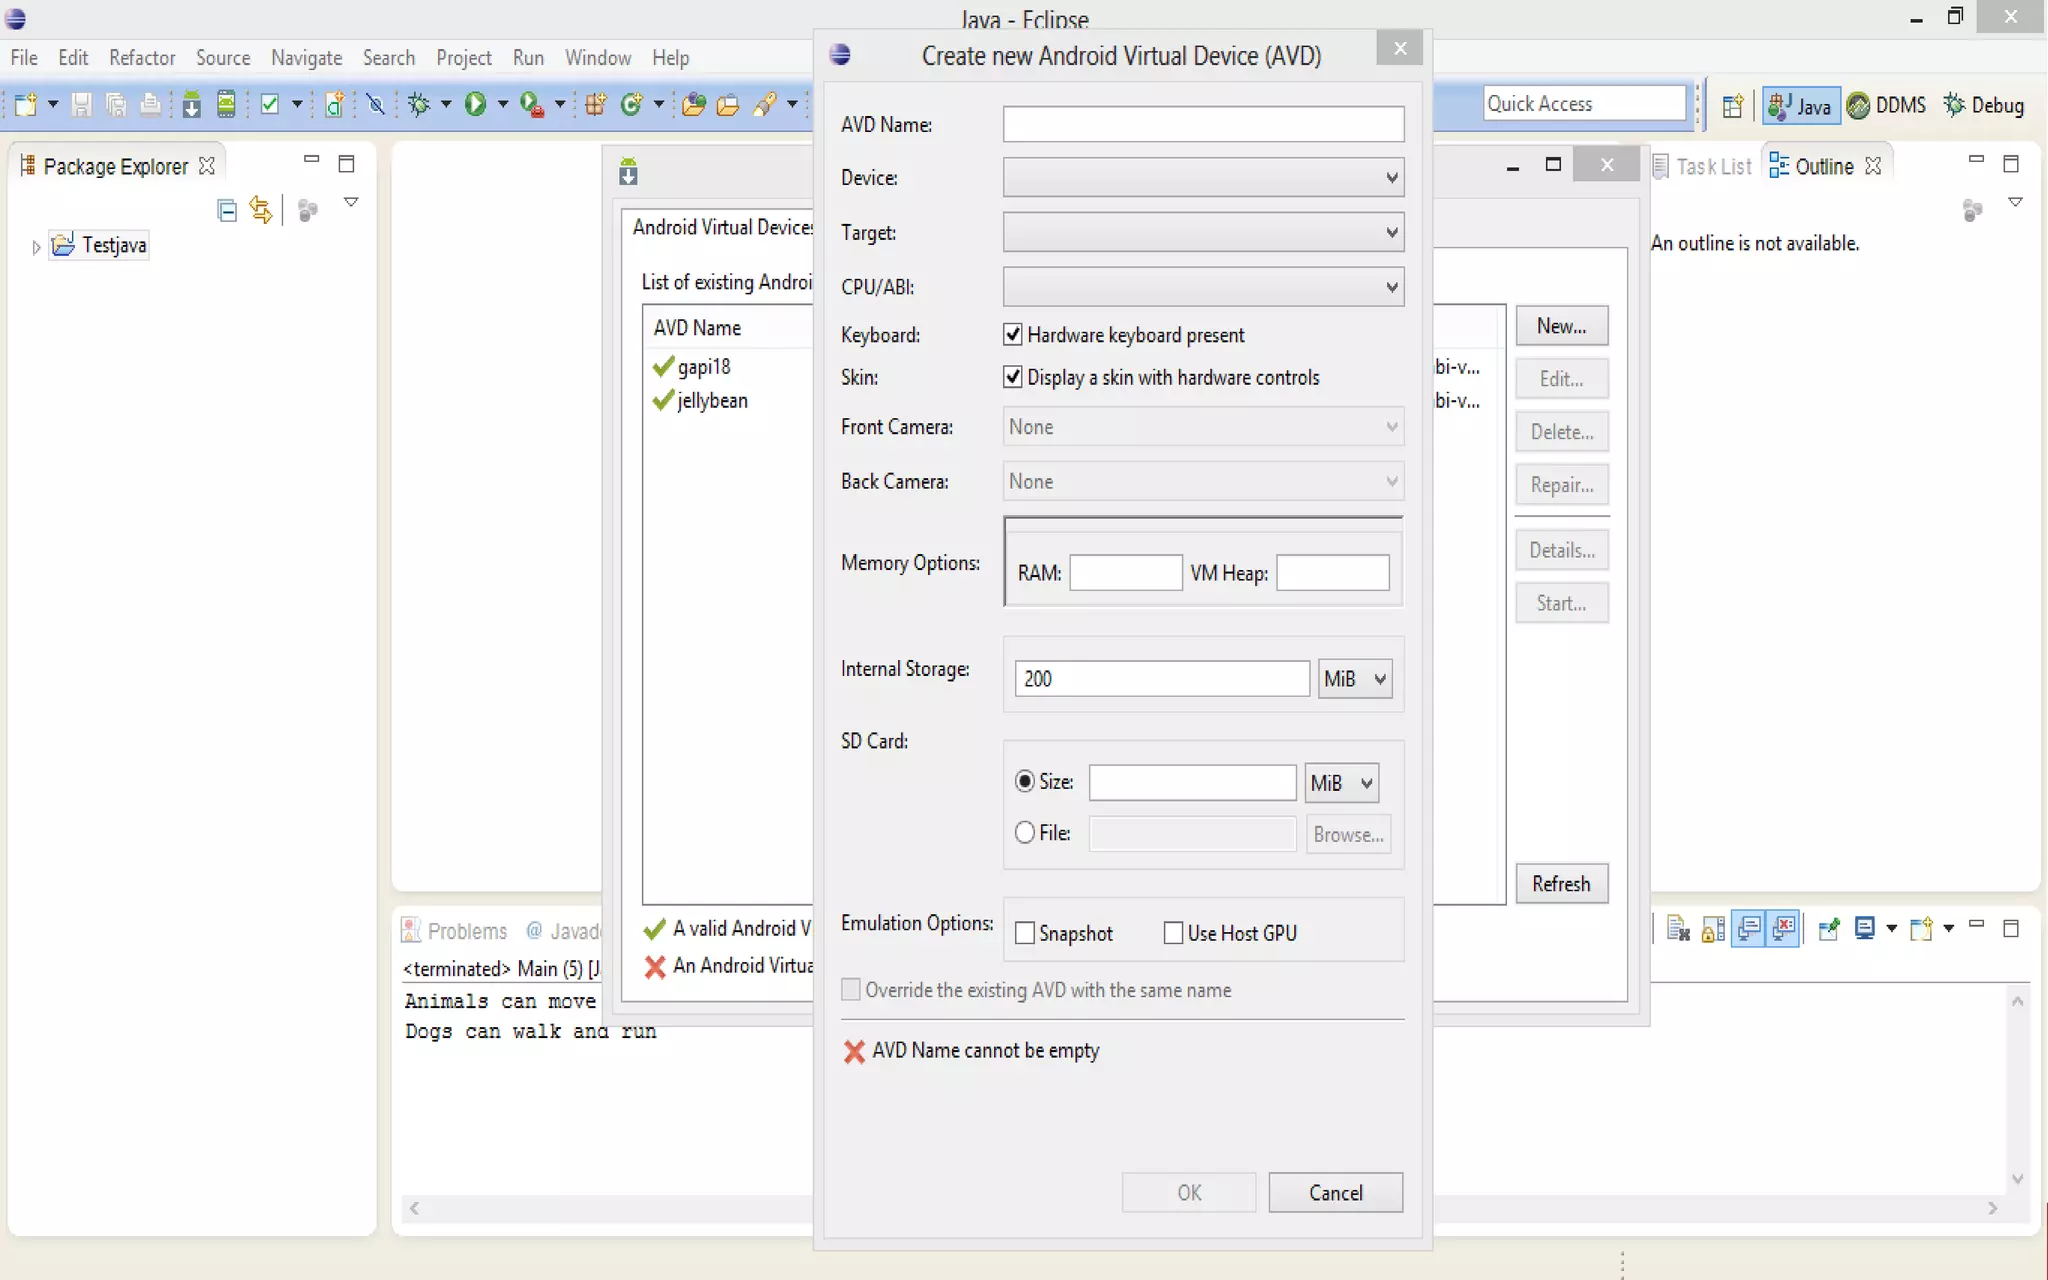The width and height of the screenshot is (2048, 1280).
Task: Uncheck Hardware keyboard present checkbox
Action: coord(1013,335)
